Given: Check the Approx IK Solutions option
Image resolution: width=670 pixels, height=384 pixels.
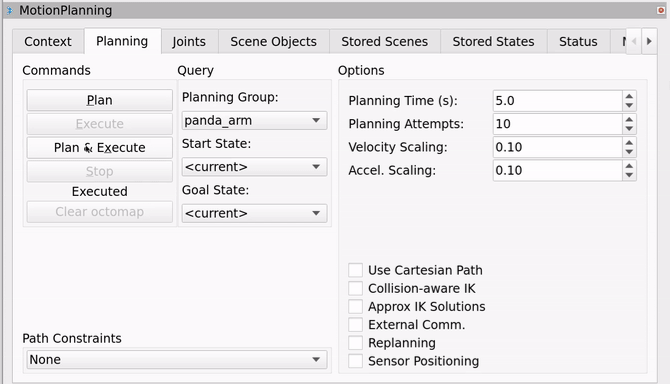Looking at the screenshot, I should tap(356, 307).
